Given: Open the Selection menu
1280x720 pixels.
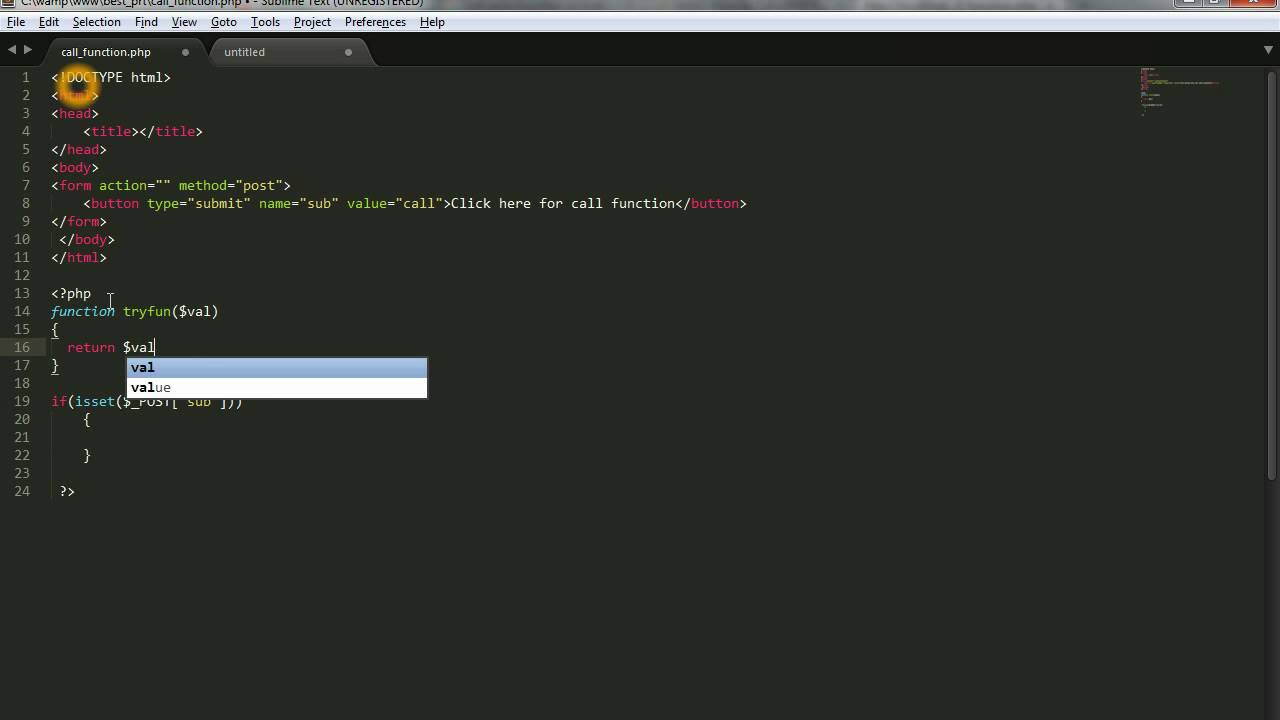Looking at the screenshot, I should (x=97, y=22).
